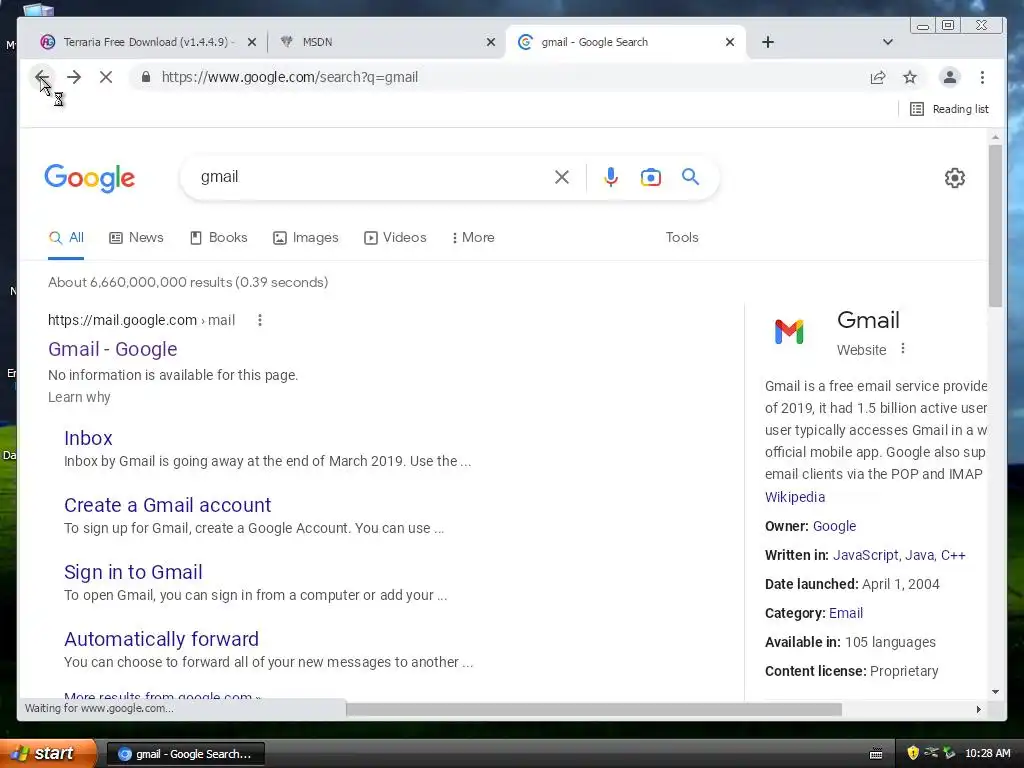Click the Gmail M logo in knowledge panel
This screenshot has height=768, width=1024.
pos(789,332)
